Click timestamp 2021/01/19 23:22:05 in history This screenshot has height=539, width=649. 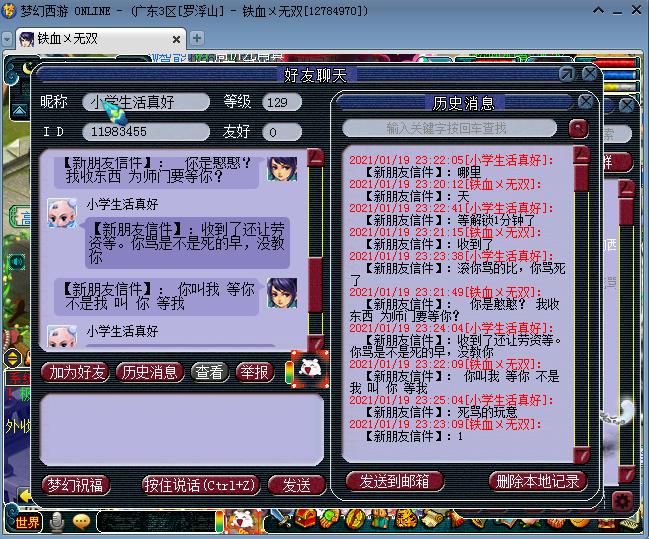coord(406,160)
